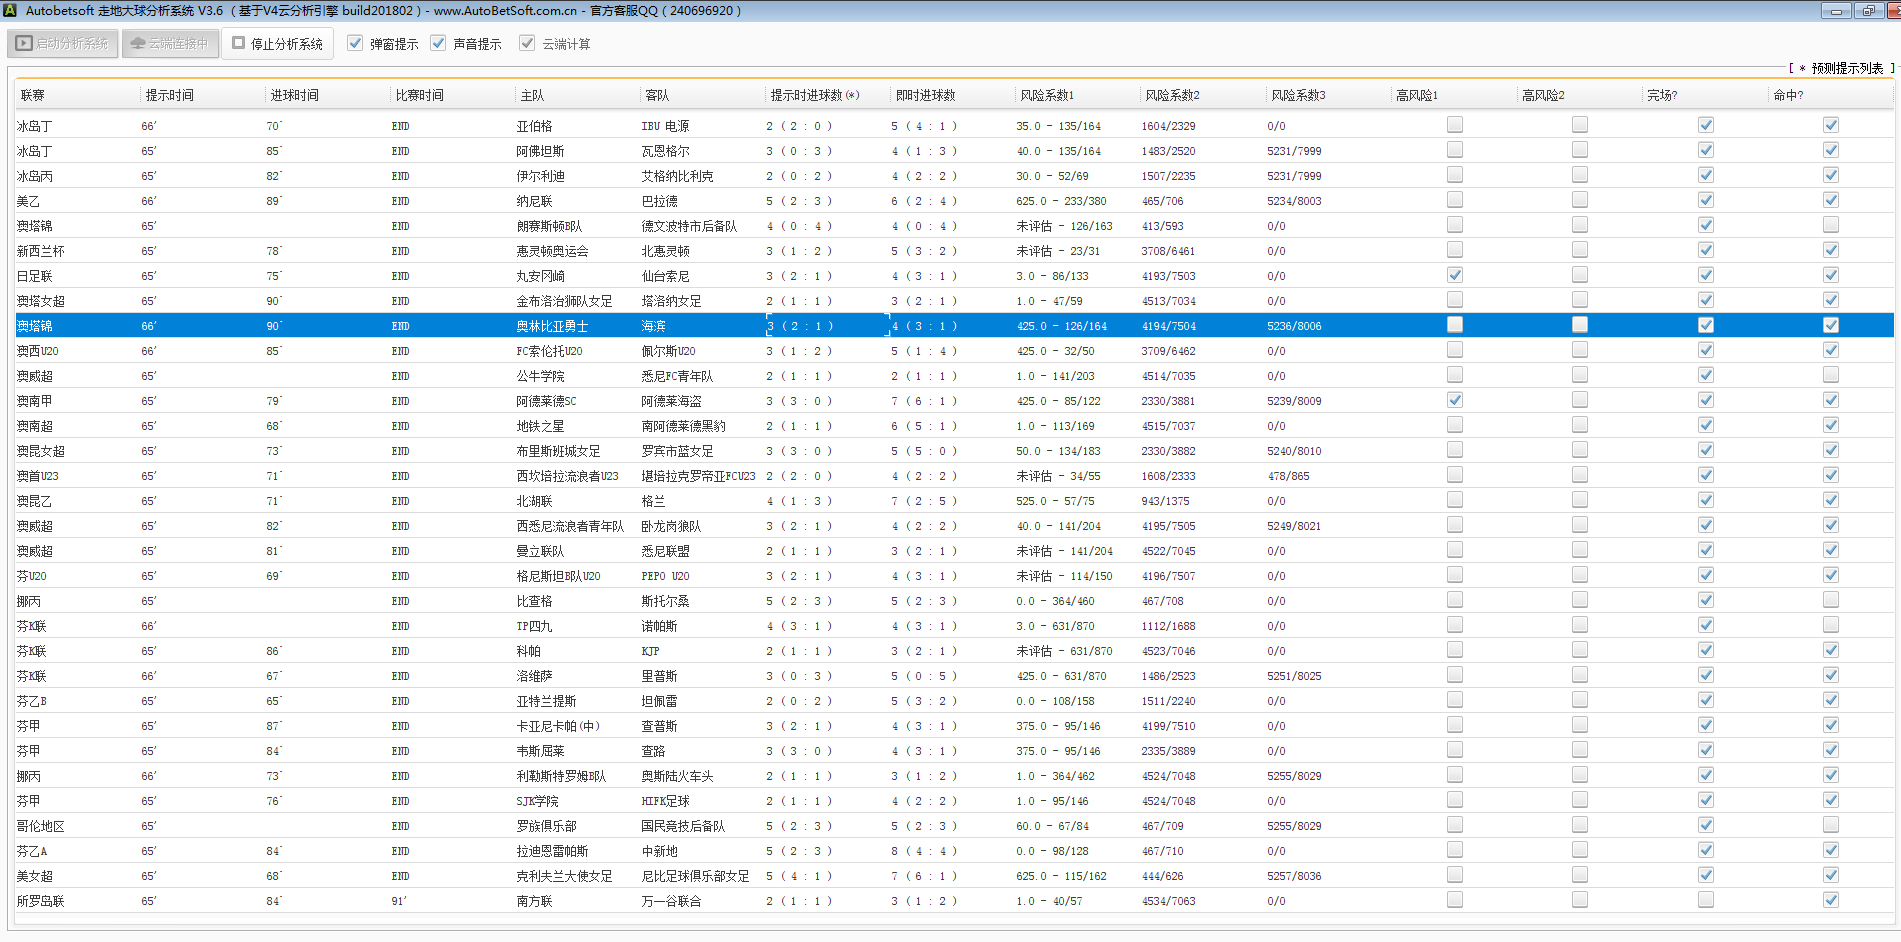
Task: Check the 命中? box for 比查格 row
Action: (1831, 600)
